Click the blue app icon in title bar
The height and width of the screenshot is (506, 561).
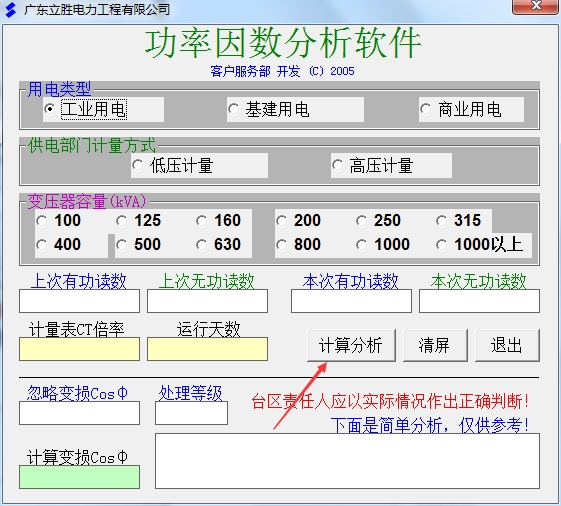11,10
